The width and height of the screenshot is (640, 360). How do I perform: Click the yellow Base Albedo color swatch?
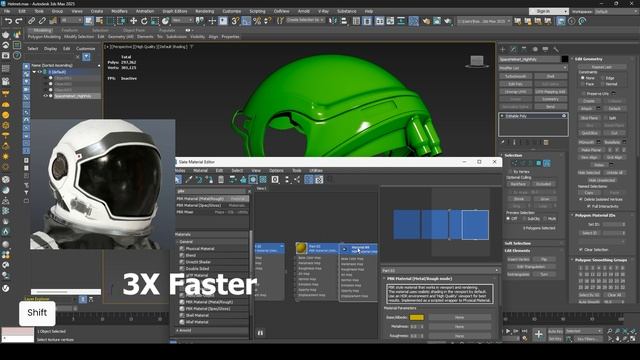tap(417, 317)
